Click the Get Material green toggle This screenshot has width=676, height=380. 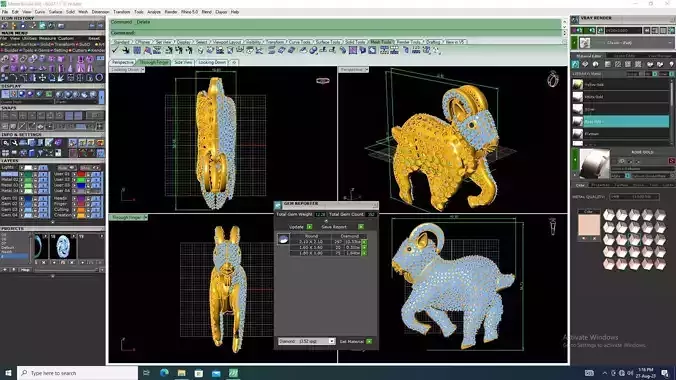pos(369,341)
